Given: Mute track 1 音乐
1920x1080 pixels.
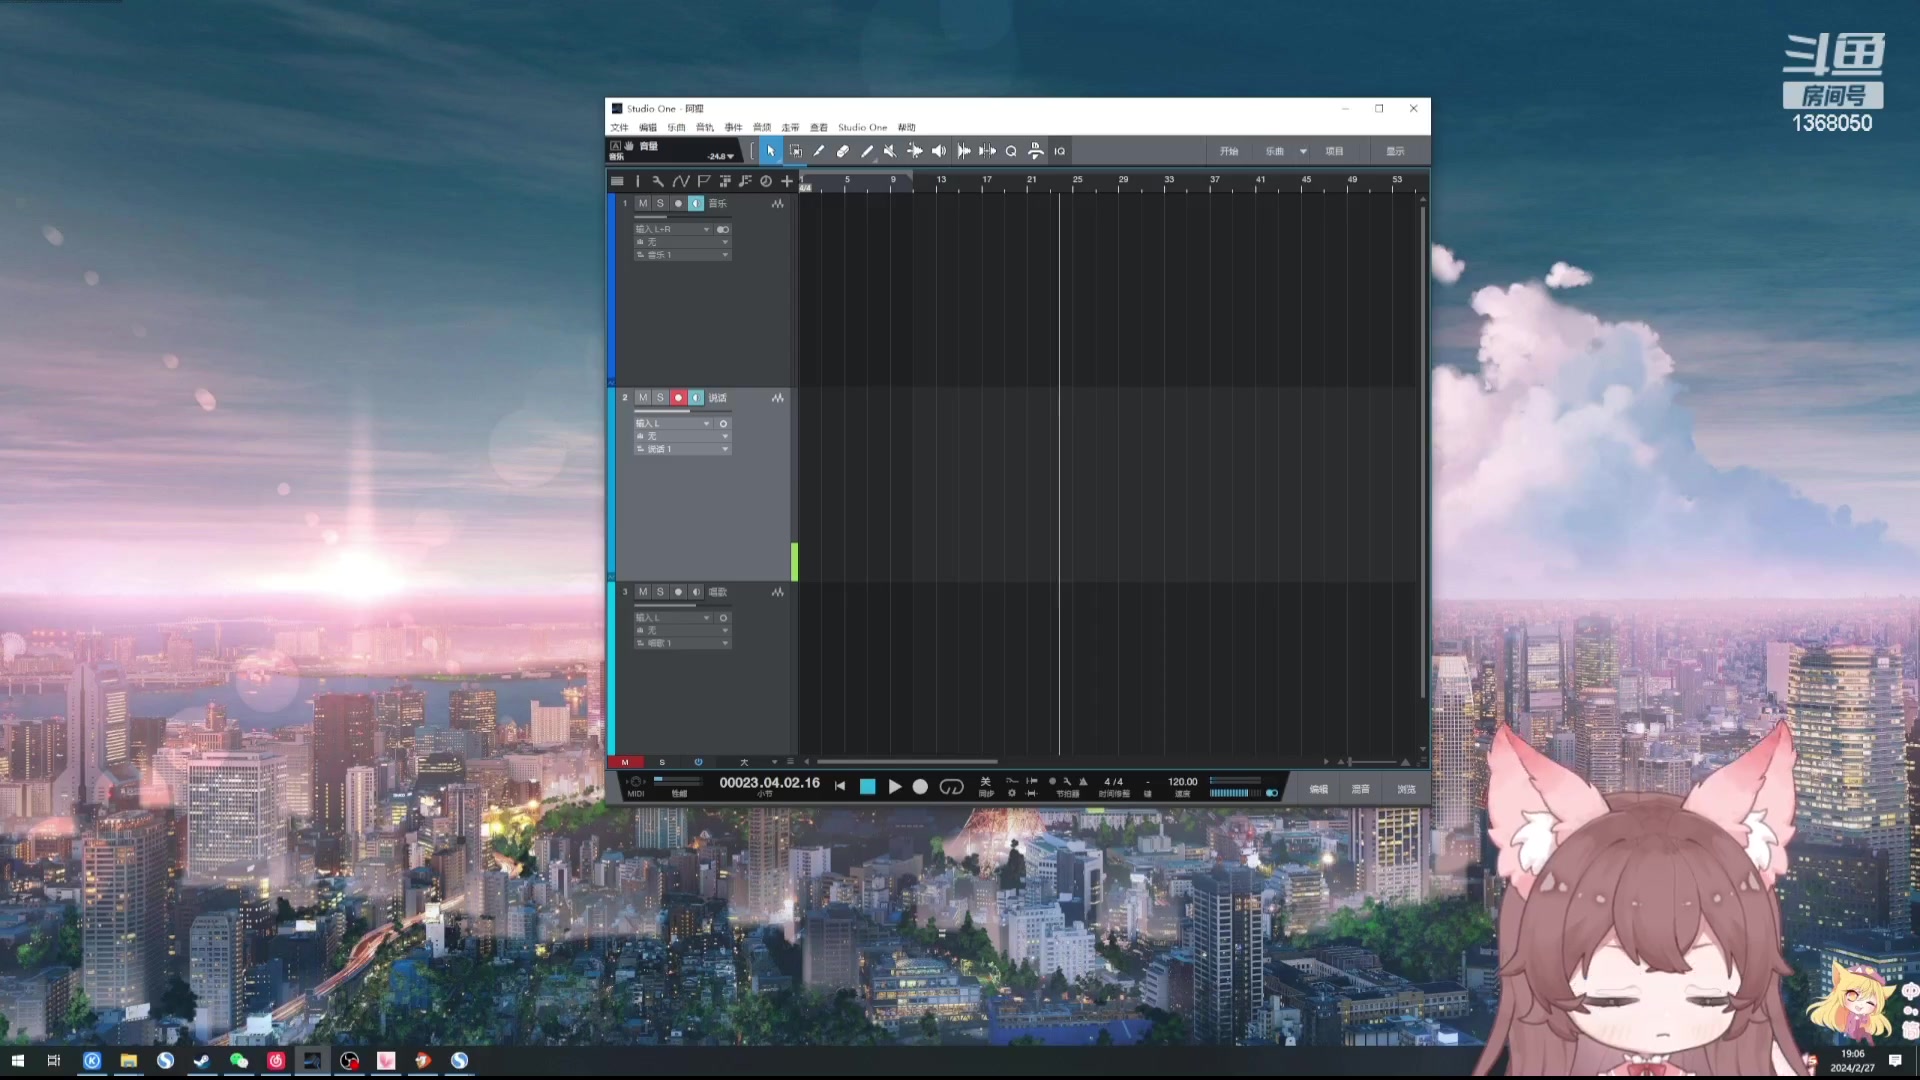Looking at the screenshot, I should tap(643, 203).
